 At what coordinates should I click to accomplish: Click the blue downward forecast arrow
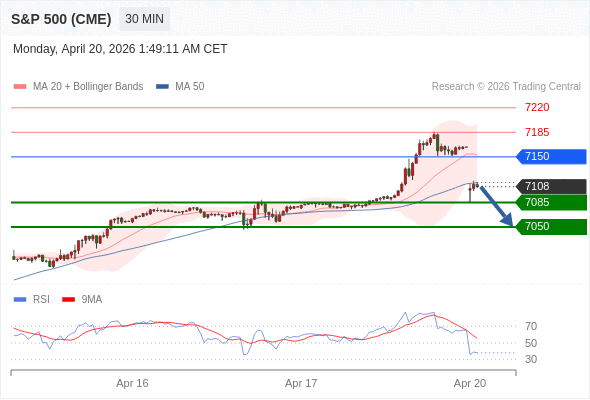496,206
